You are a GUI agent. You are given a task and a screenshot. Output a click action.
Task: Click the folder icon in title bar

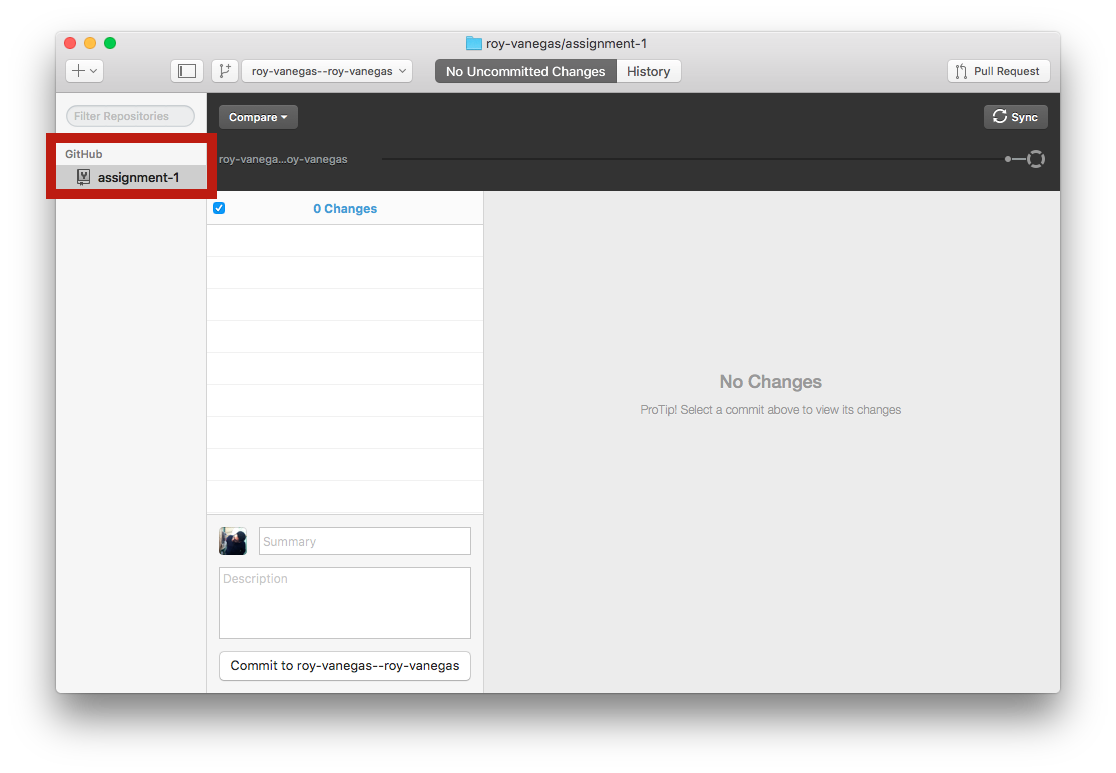(473, 43)
